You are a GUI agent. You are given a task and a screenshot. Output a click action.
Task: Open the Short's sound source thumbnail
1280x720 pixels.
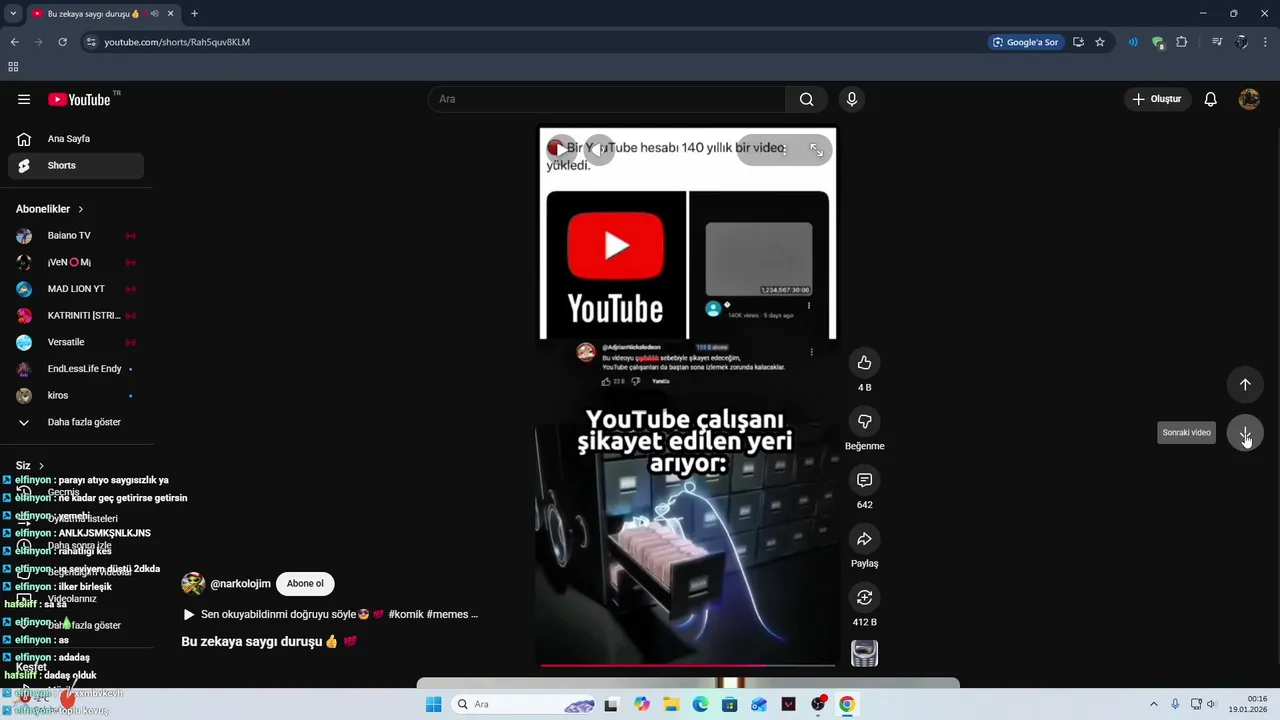864,654
